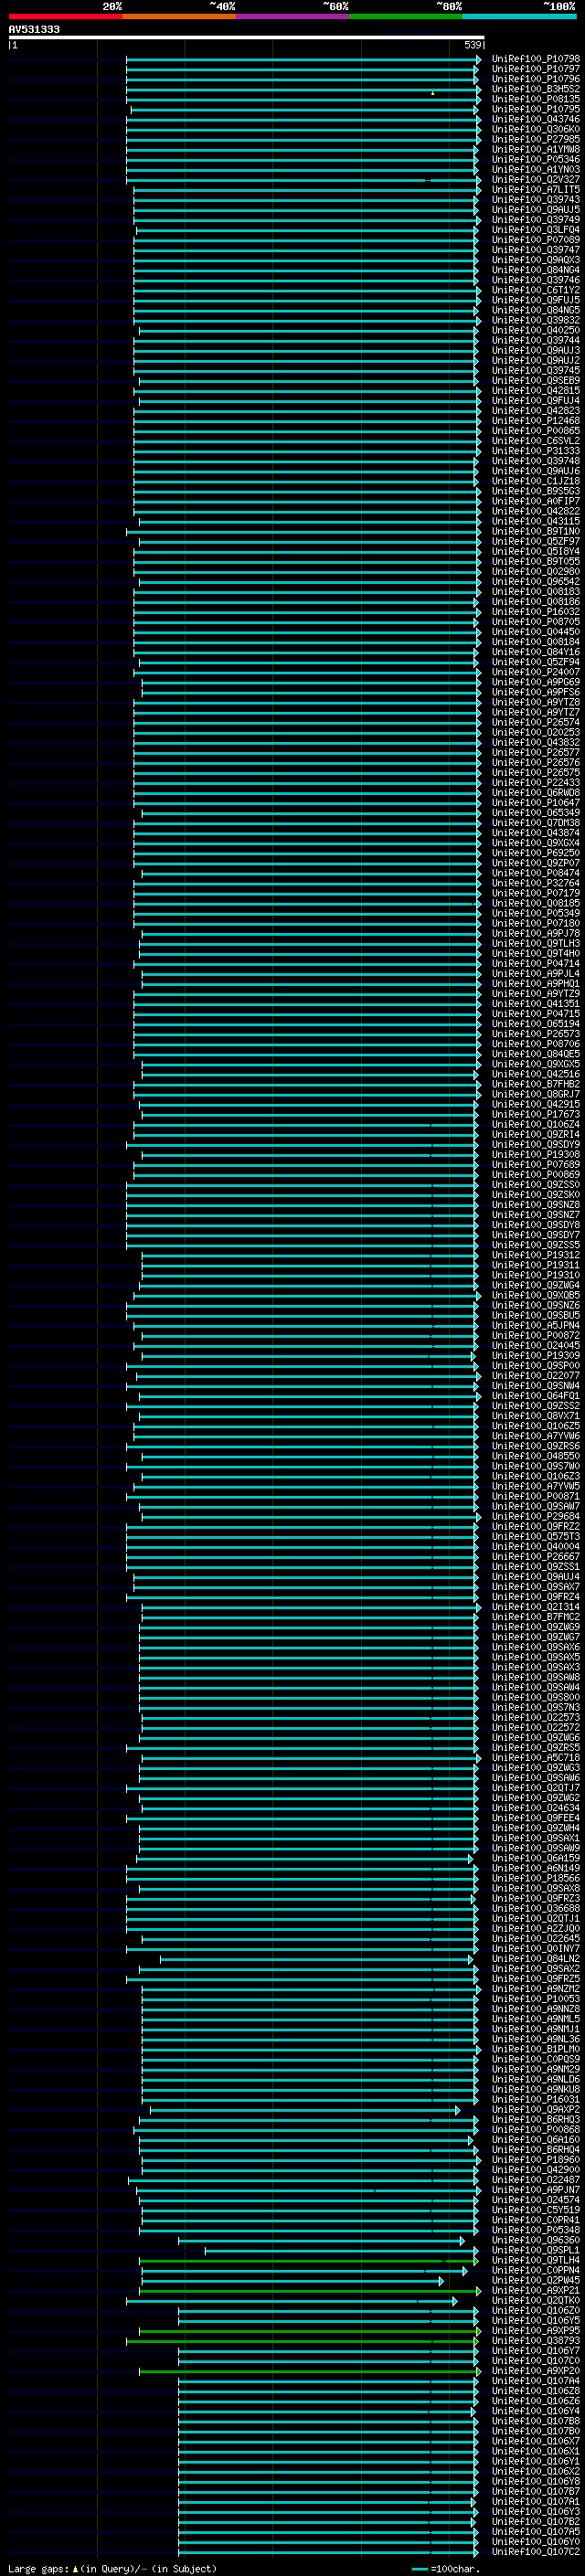Viewport: 585px width, 2576px height.
Task: Click the AV531333 query name
Action: point(34,29)
